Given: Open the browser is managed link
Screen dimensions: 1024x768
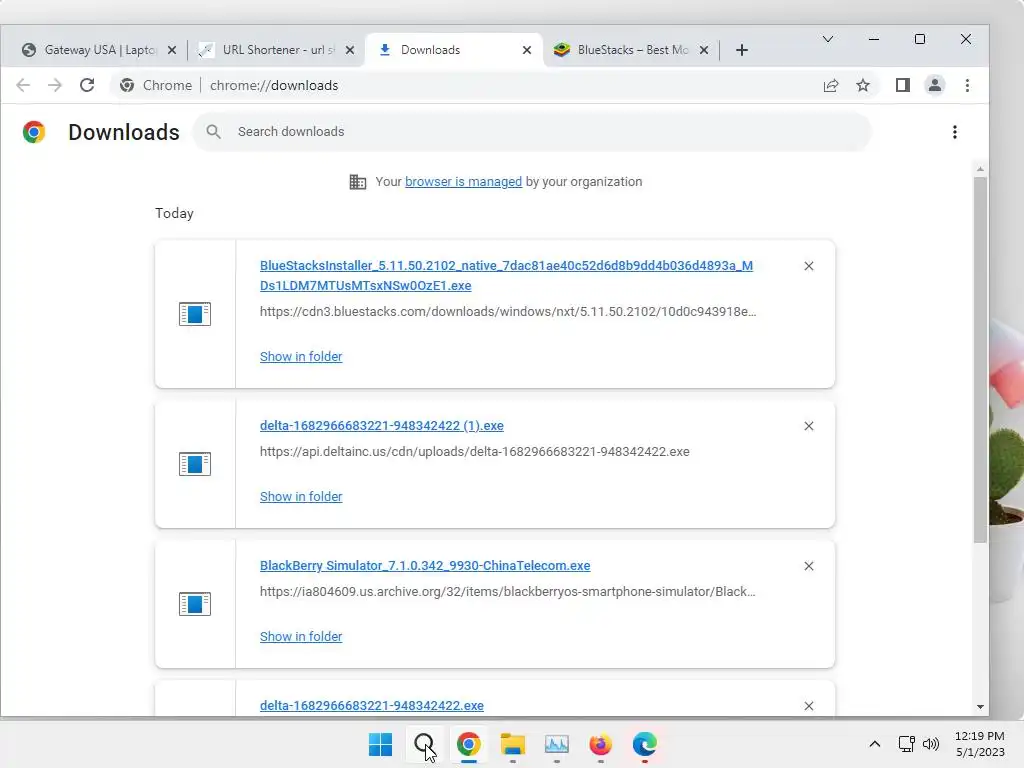Looking at the screenshot, I should [x=463, y=182].
